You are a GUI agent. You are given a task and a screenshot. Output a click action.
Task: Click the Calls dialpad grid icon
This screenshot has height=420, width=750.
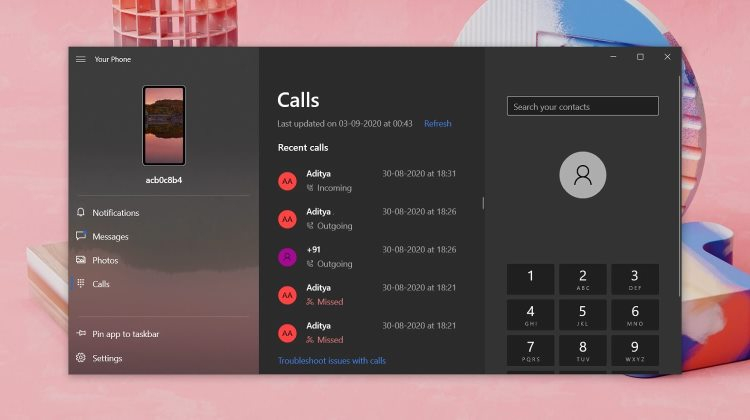[x=81, y=283]
